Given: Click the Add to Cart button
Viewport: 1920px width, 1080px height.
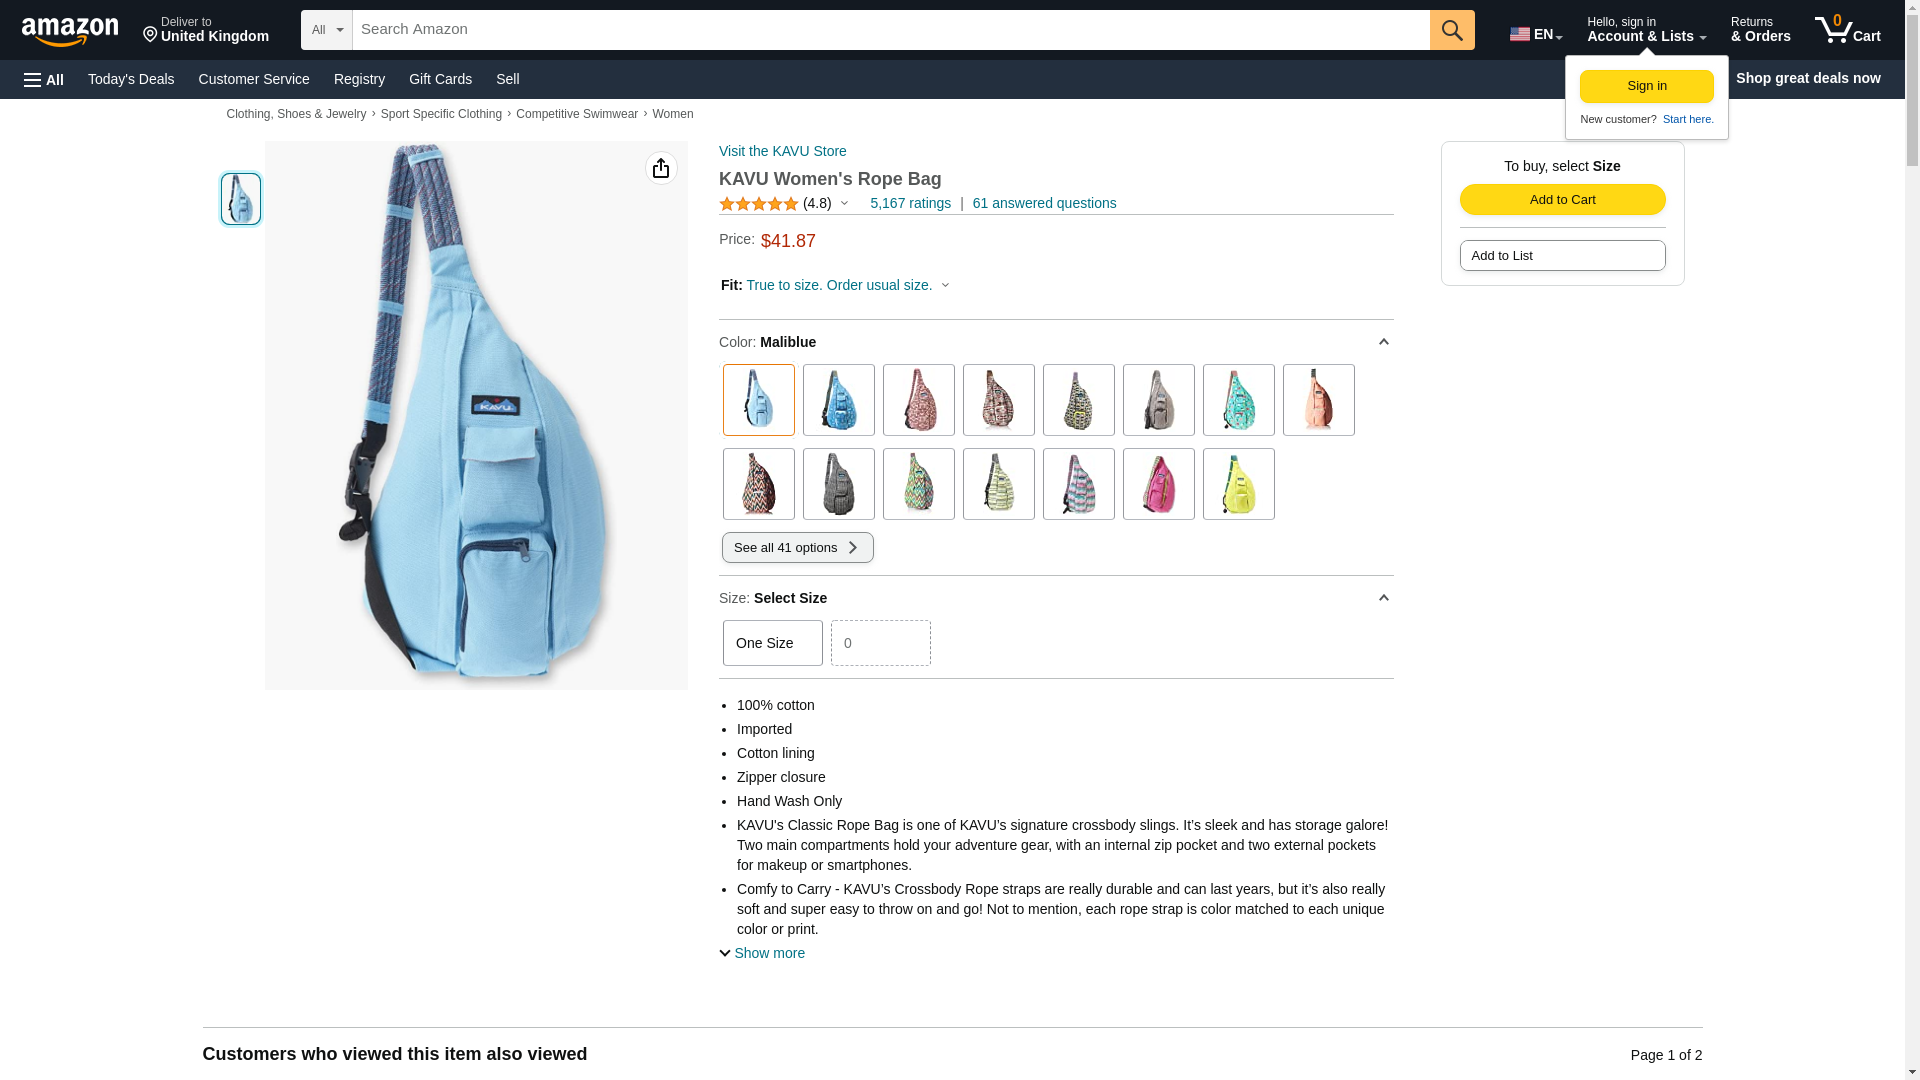Looking at the screenshot, I should 1562,199.
